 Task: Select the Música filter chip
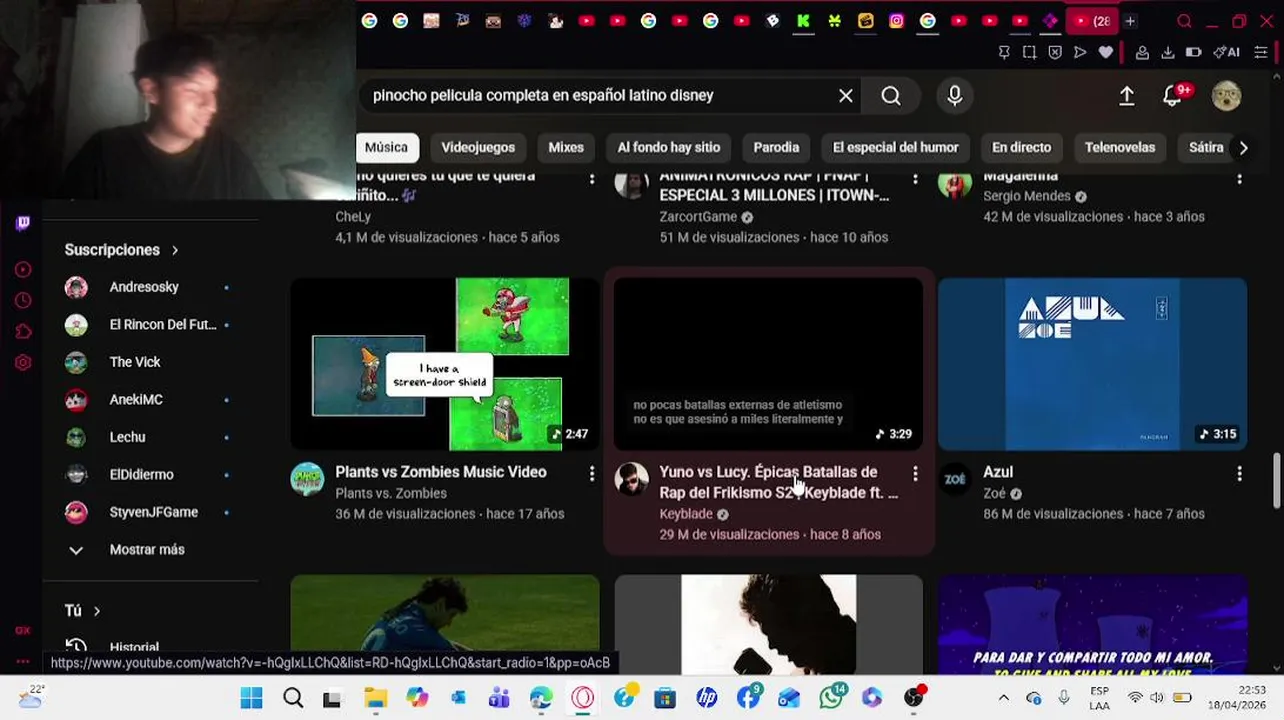[386, 147]
